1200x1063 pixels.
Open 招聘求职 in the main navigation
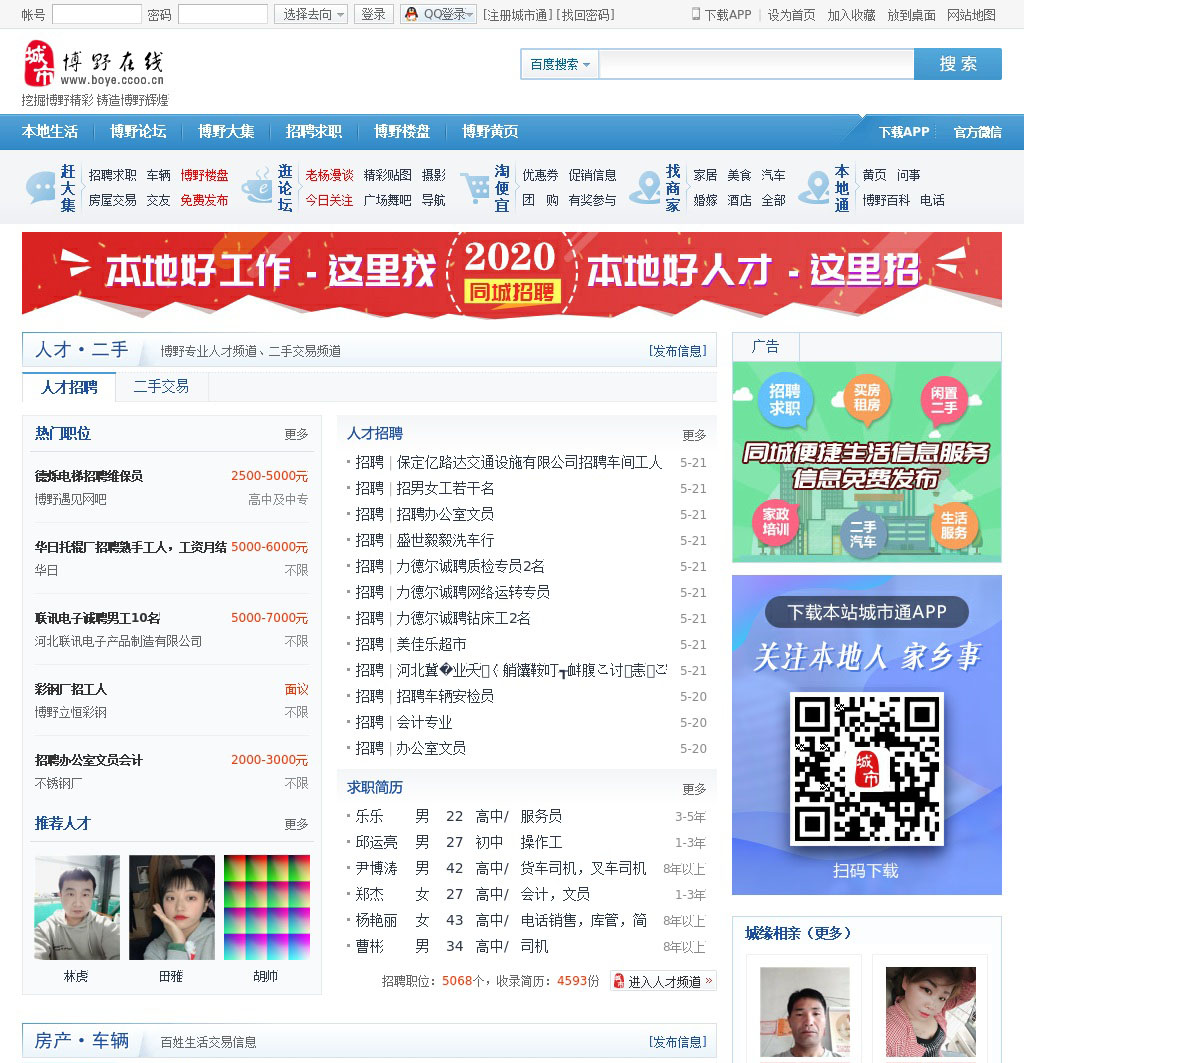coord(313,132)
